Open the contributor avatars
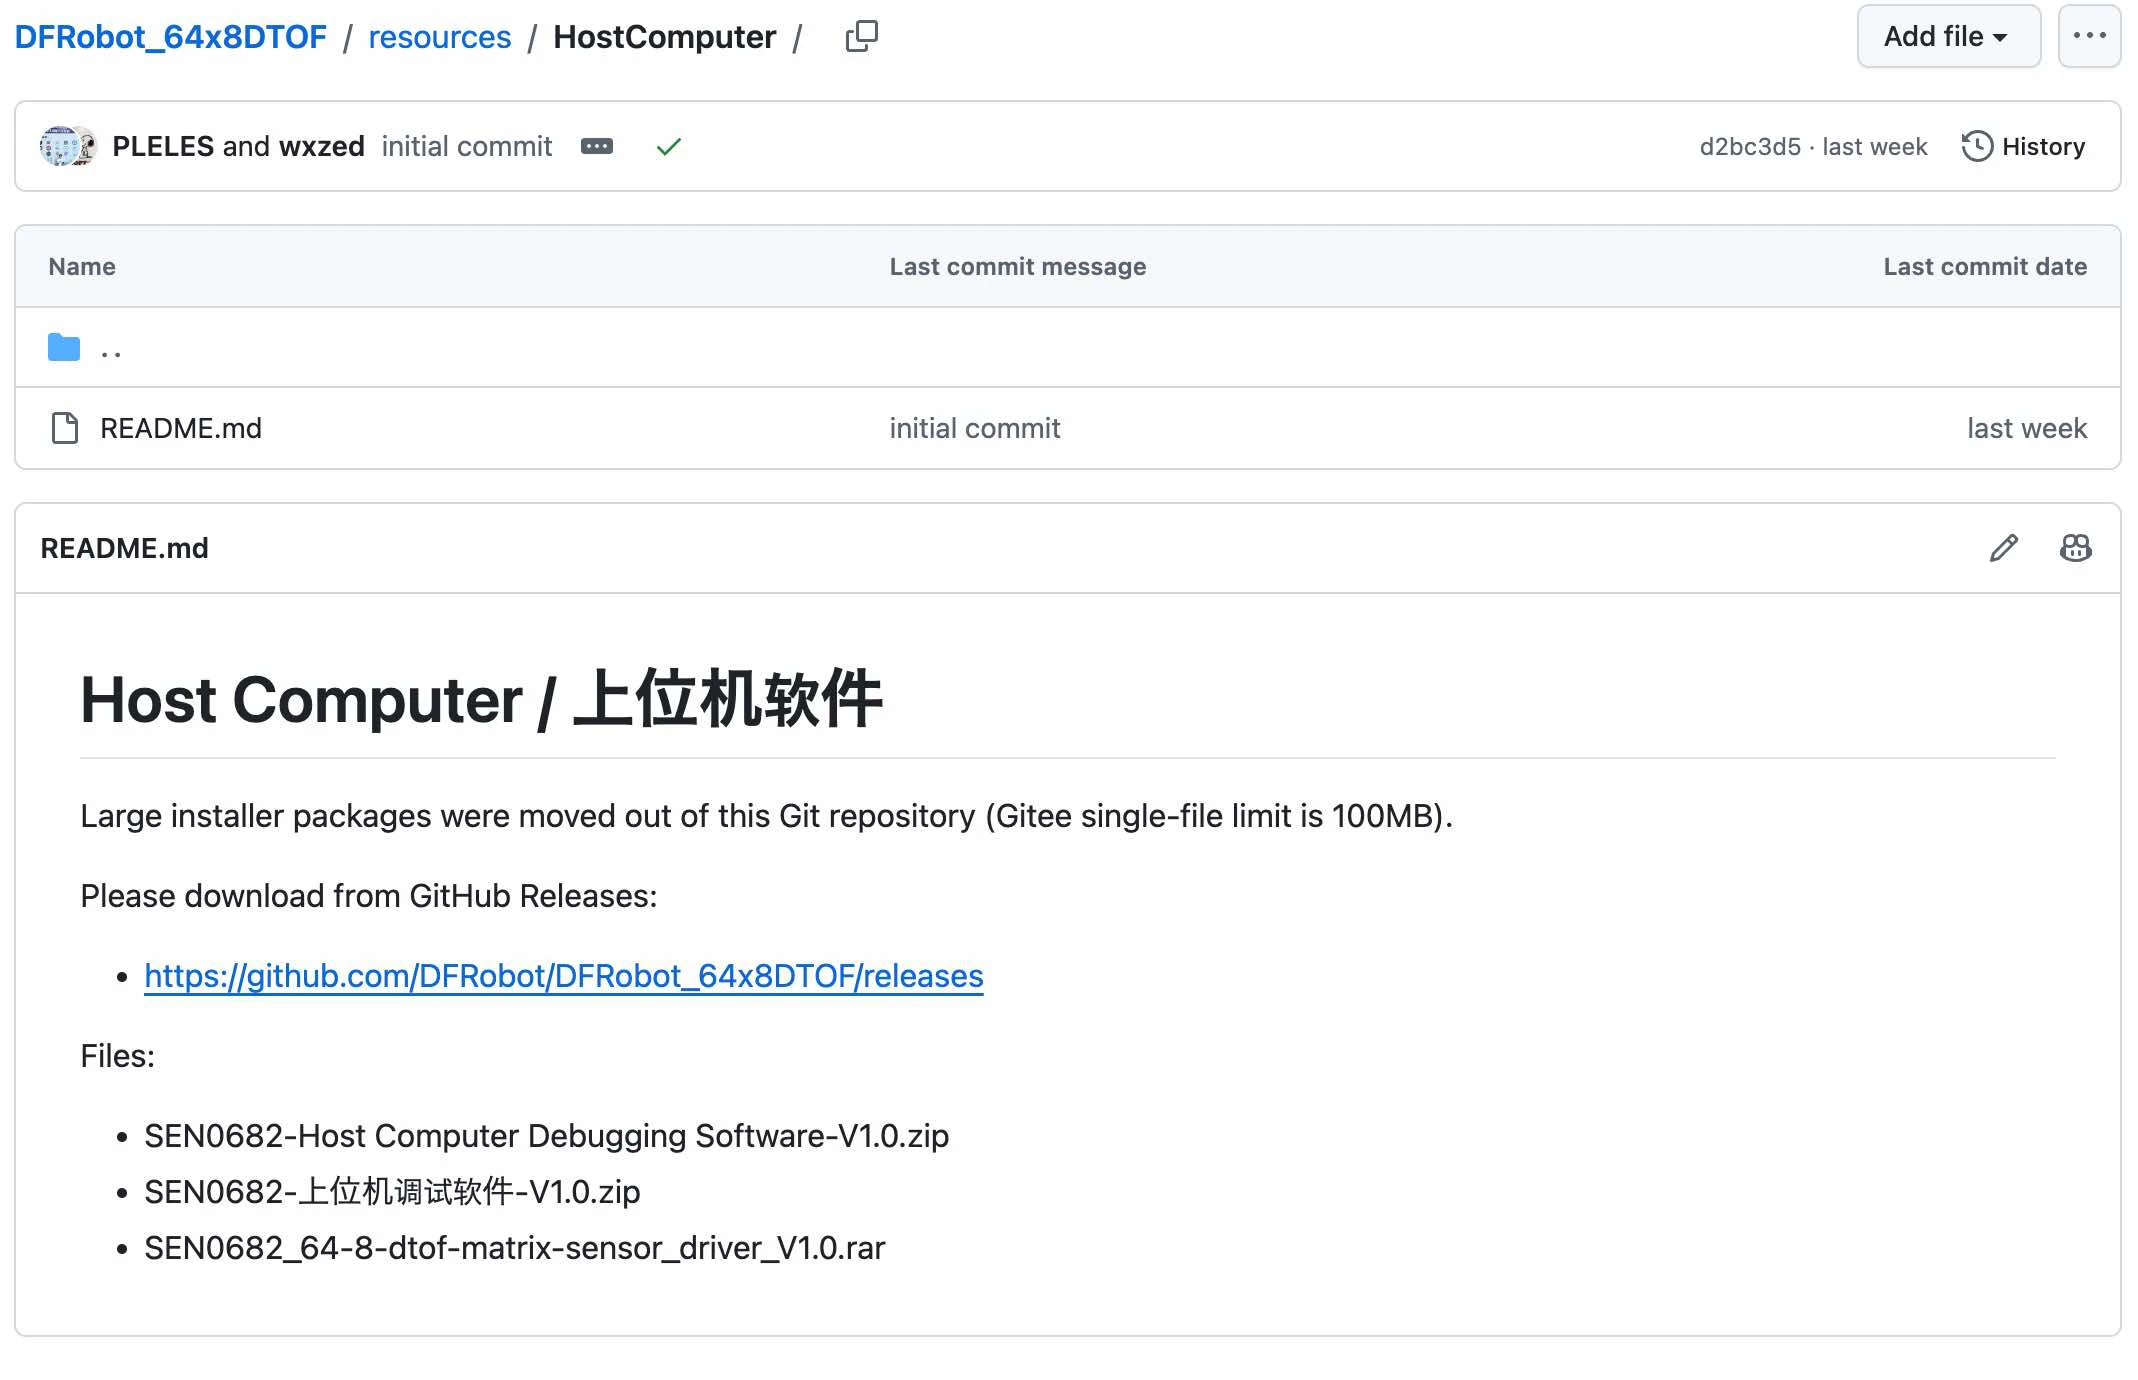Viewport: 2138px width, 1380px height. click(x=67, y=147)
